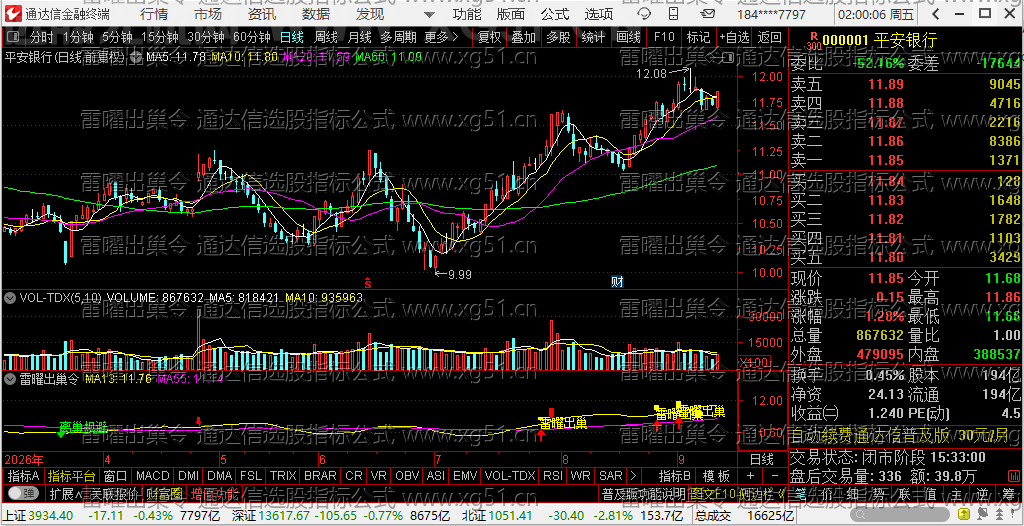Open the 市场 menu
This screenshot has height=526, width=1024.
point(208,14)
